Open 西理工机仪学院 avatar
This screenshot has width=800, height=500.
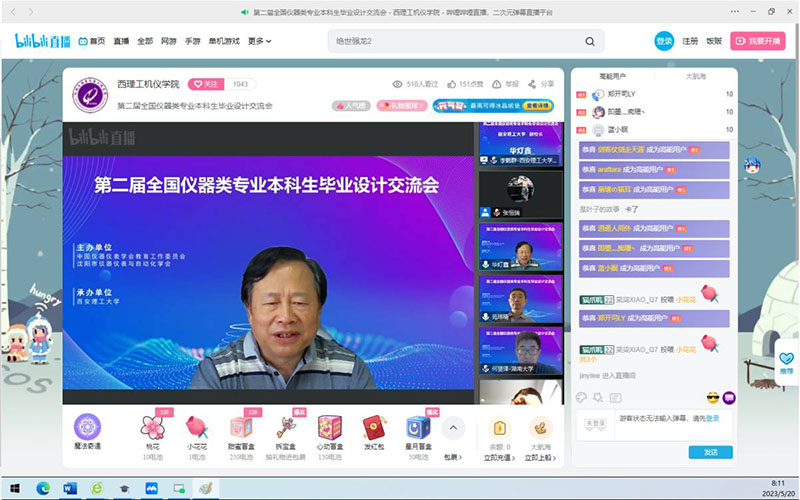pyautogui.click(x=90, y=95)
